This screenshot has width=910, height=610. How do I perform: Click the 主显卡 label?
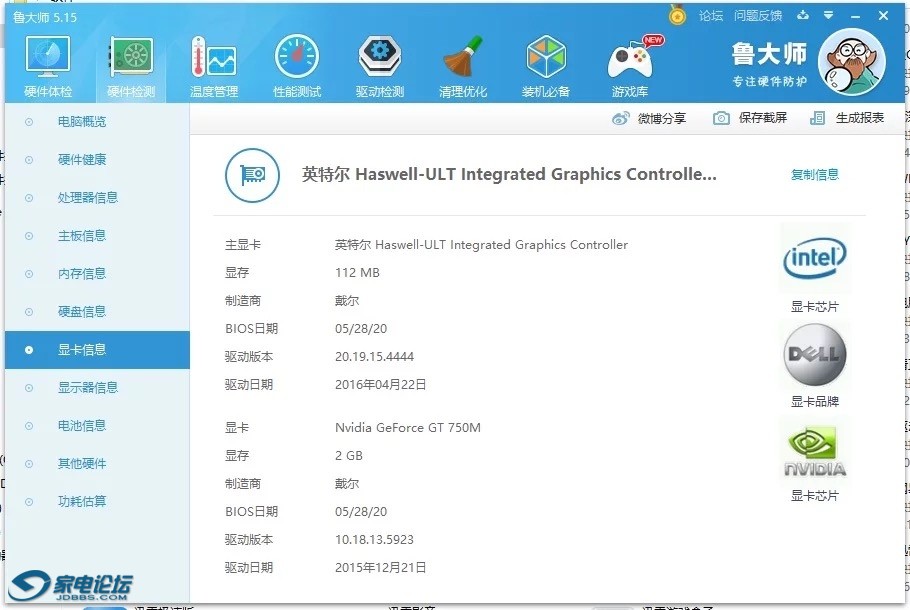[243, 245]
